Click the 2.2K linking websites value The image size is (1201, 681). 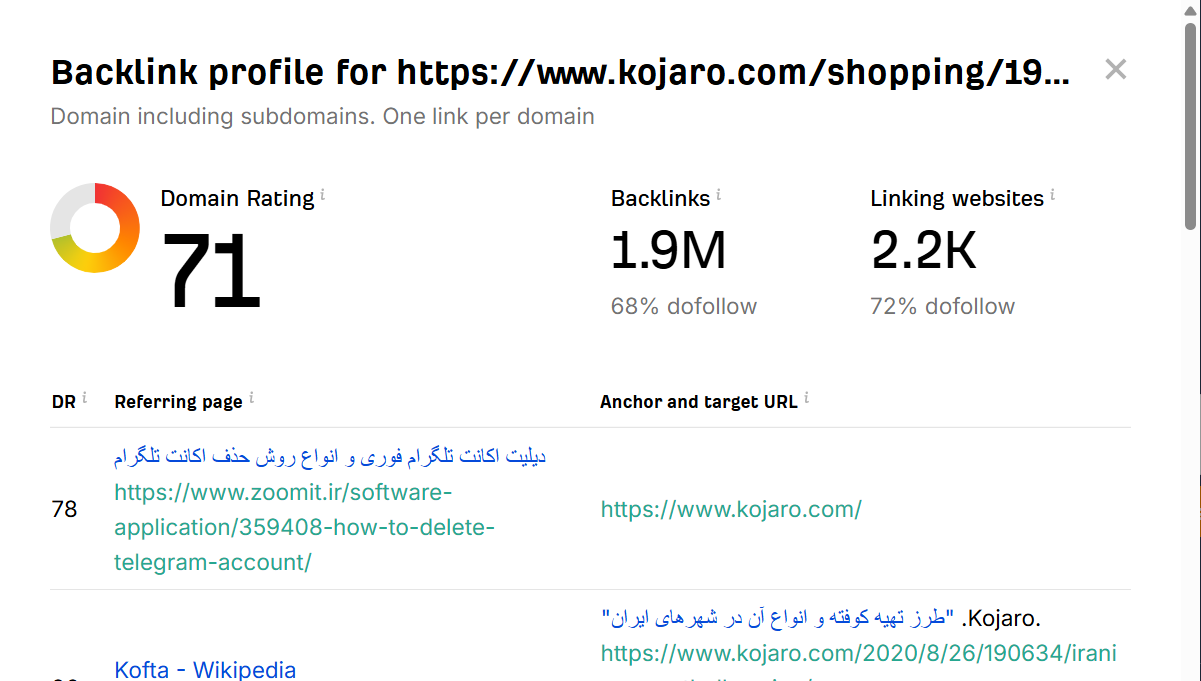point(923,251)
